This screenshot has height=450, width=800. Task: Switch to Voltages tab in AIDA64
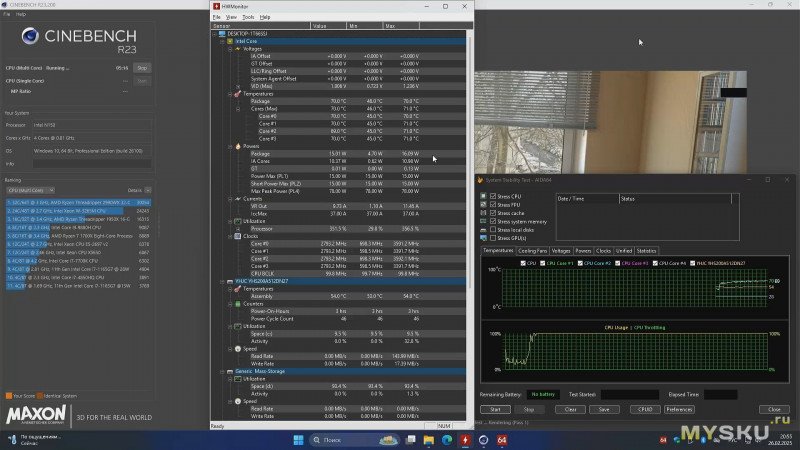(561, 251)
